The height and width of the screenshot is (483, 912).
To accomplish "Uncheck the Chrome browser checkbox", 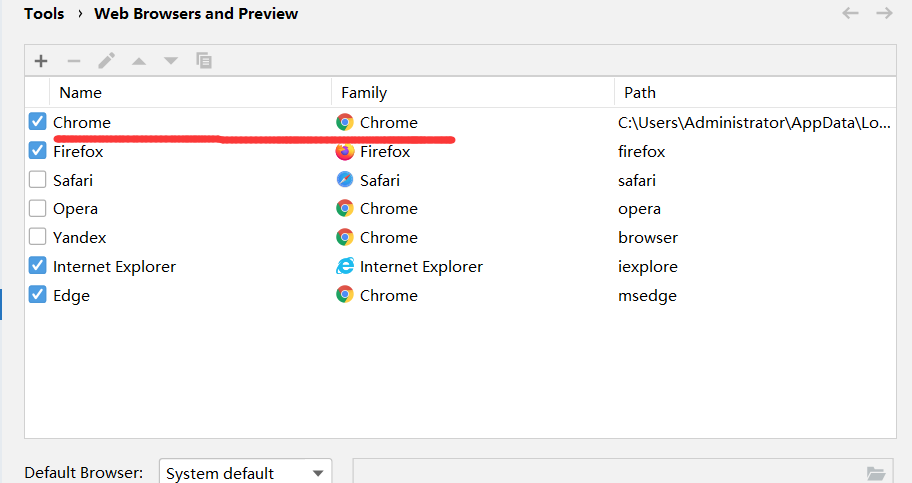I will [38, 122].
